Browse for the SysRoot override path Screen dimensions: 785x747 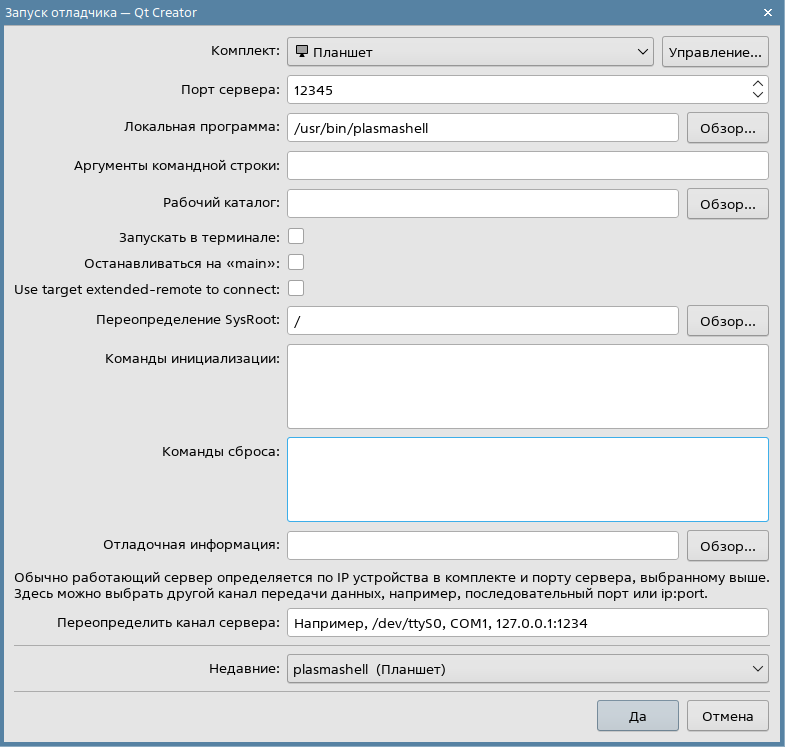tap(727, 321)
